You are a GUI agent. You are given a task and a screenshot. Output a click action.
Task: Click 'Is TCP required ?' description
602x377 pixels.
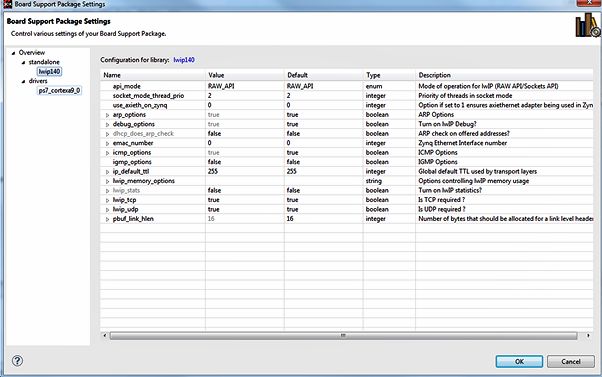click(x=442, y=200)
